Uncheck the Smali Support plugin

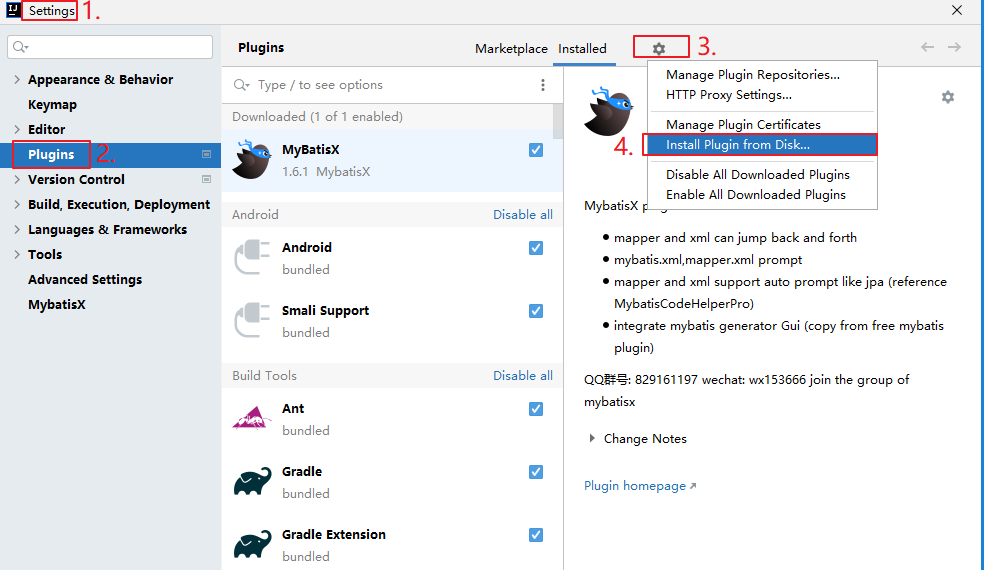(x=536, y=311)
